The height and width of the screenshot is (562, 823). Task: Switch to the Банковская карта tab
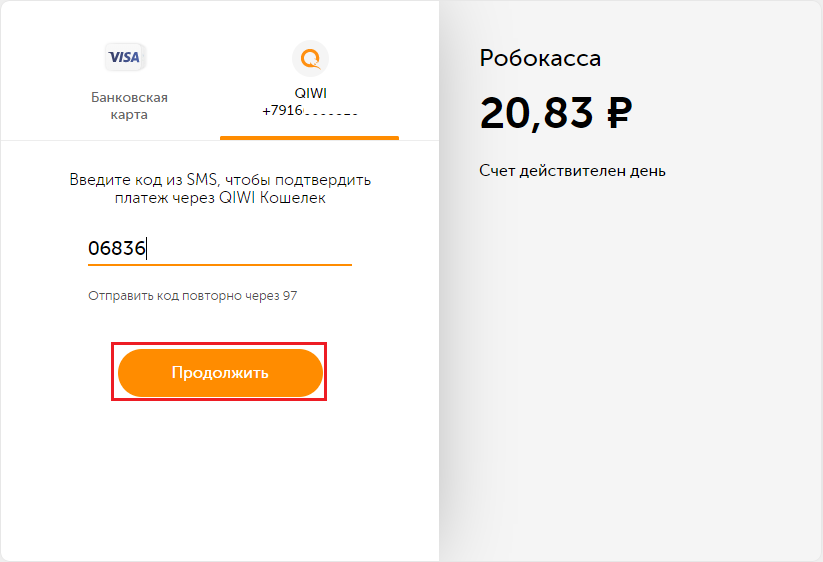tap(129, 105)
